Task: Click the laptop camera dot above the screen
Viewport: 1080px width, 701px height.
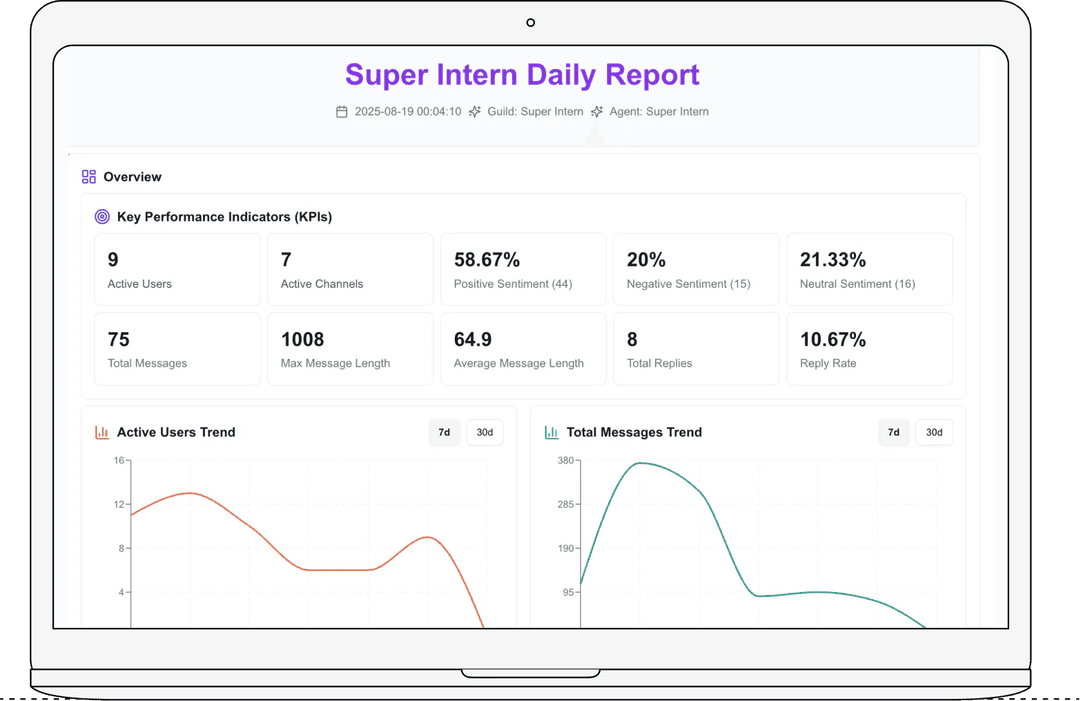Action: coord(530,21)
